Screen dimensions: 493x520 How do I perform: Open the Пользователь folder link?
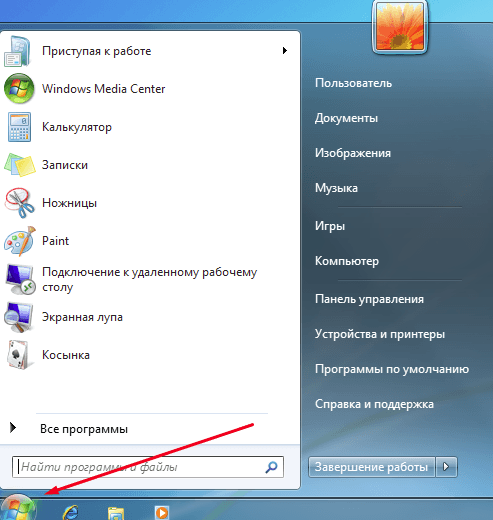tap(353, 83)
